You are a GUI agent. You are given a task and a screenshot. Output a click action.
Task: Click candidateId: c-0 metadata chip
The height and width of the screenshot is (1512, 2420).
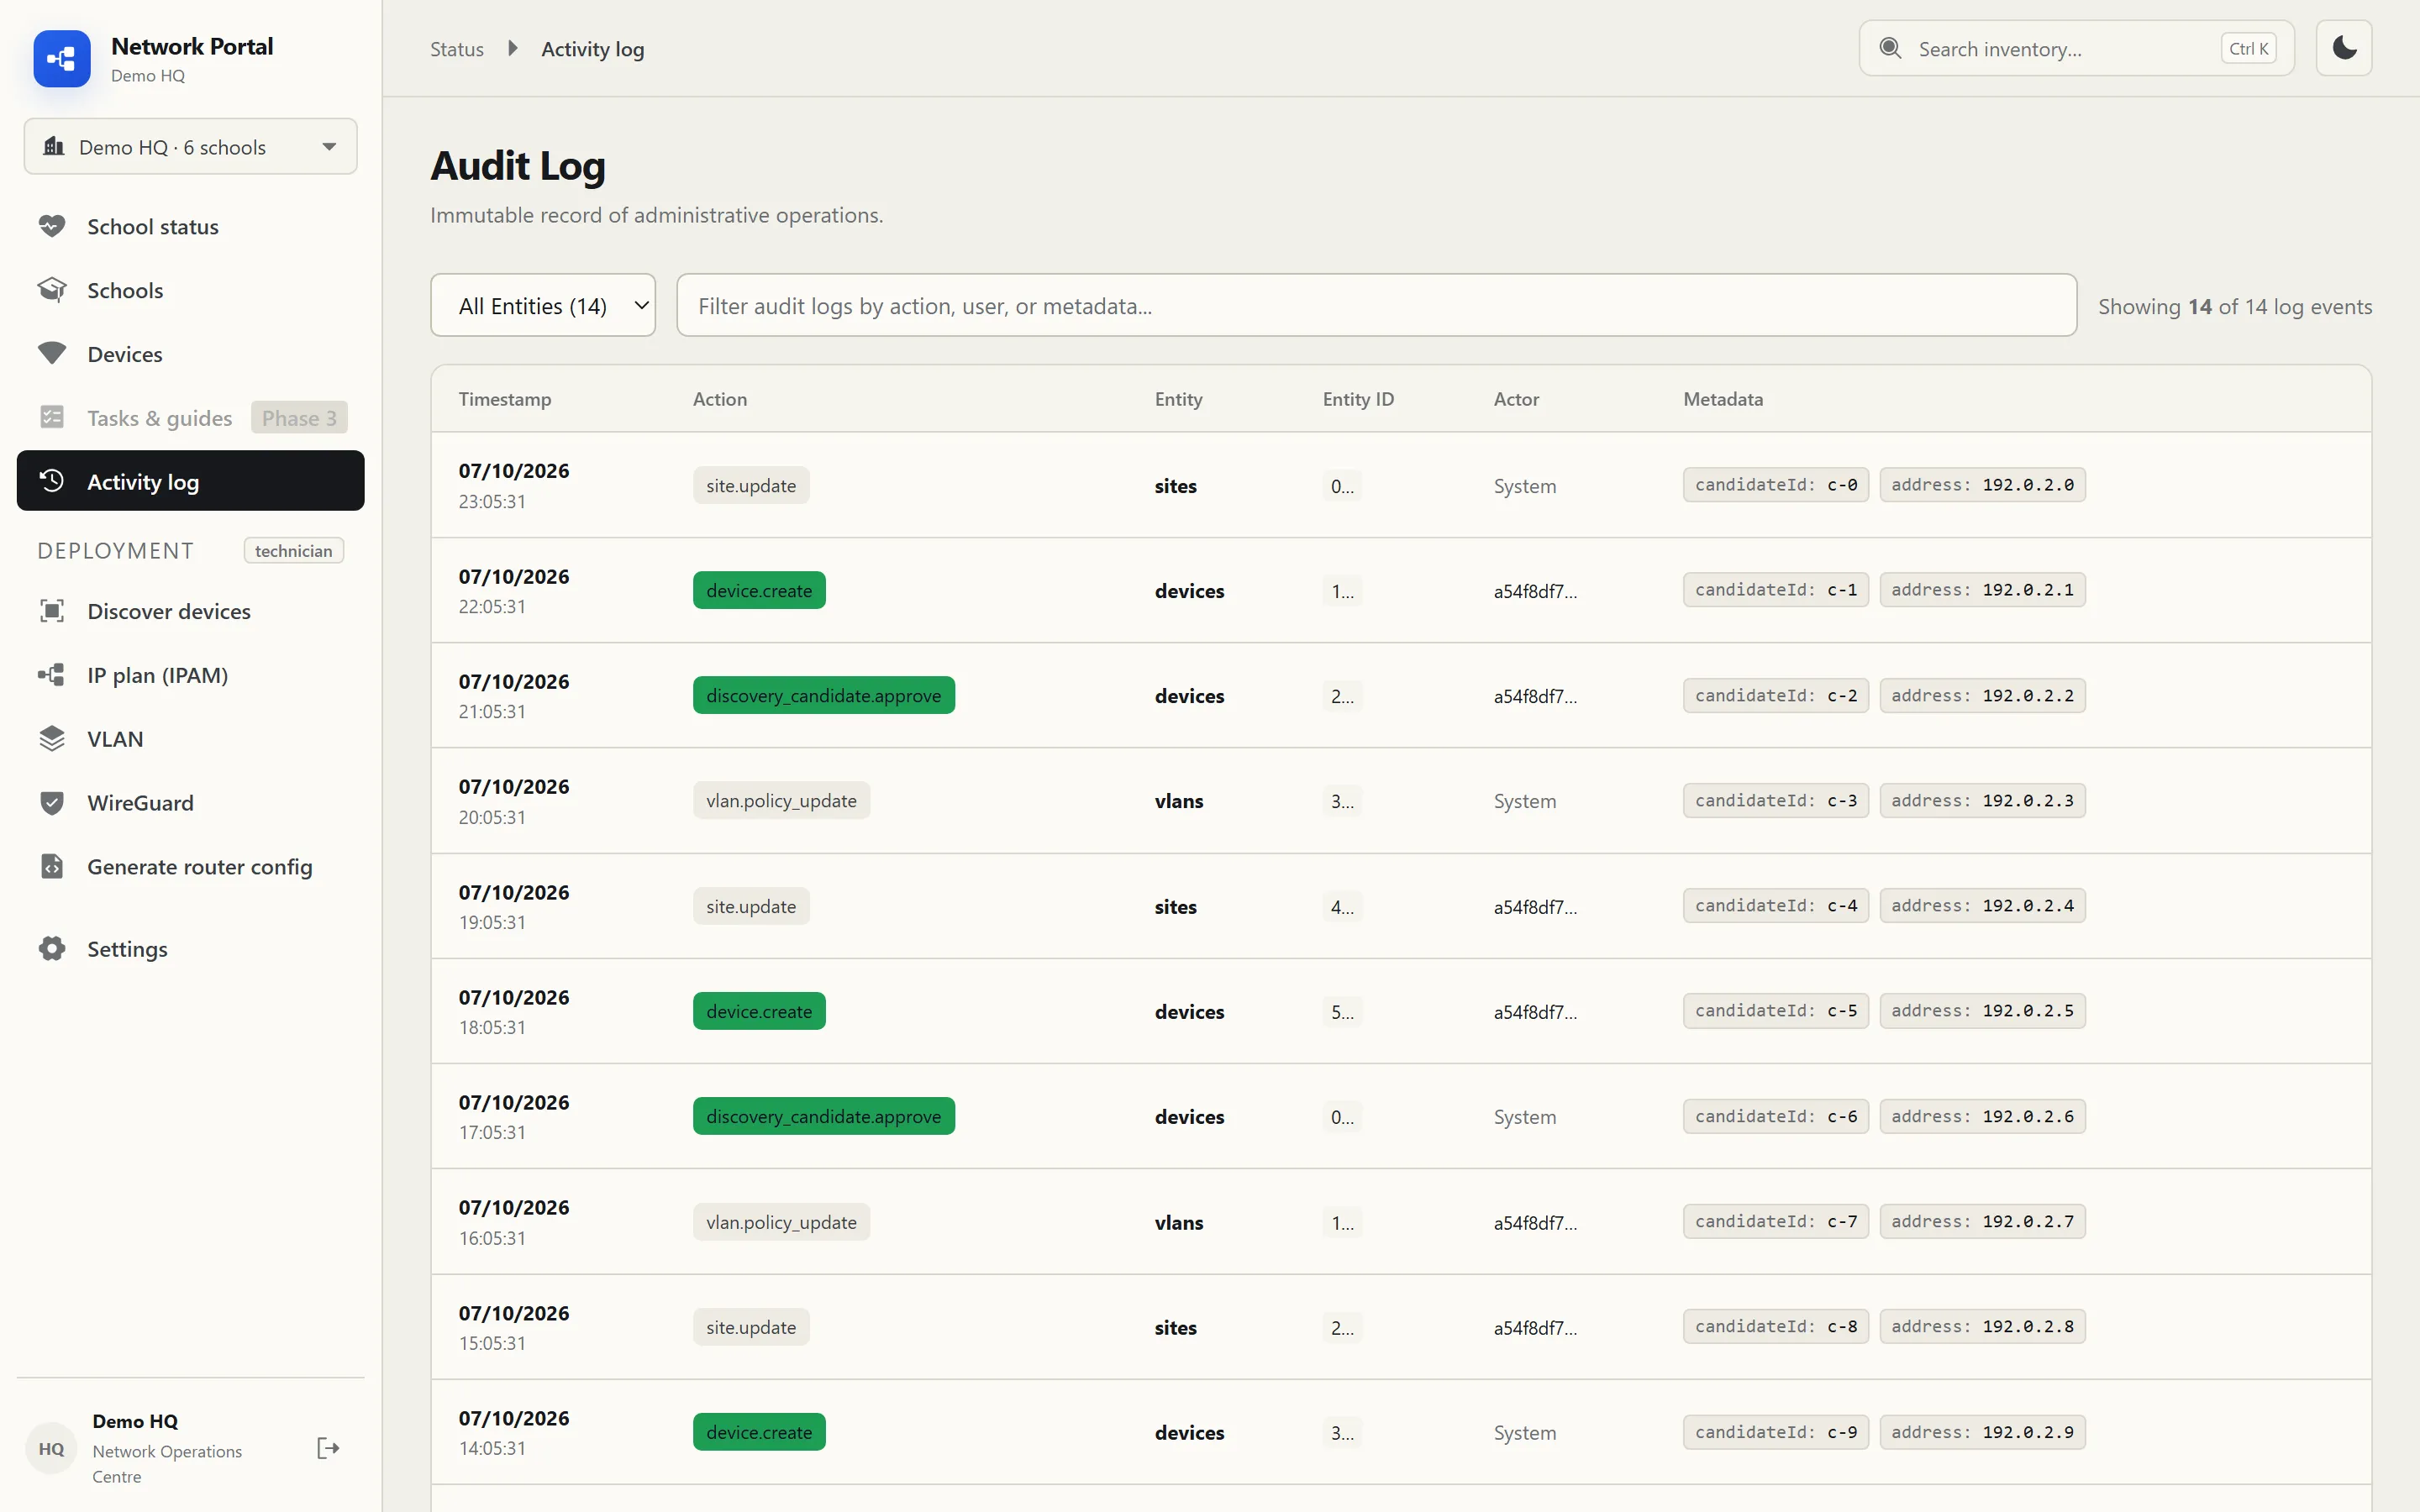(x=1775, y=485)
